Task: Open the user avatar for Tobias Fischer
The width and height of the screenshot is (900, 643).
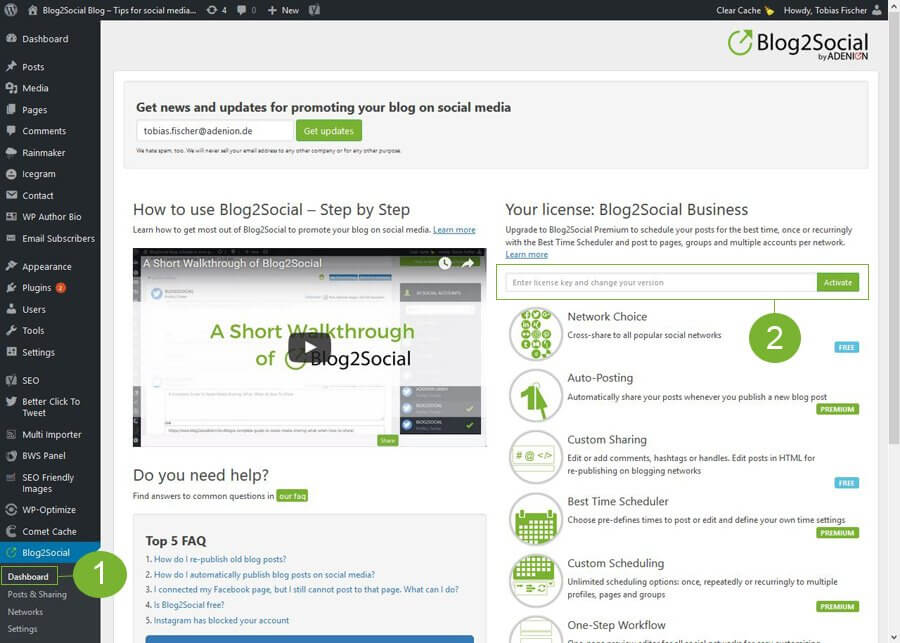Action: [x=876, y=10]
